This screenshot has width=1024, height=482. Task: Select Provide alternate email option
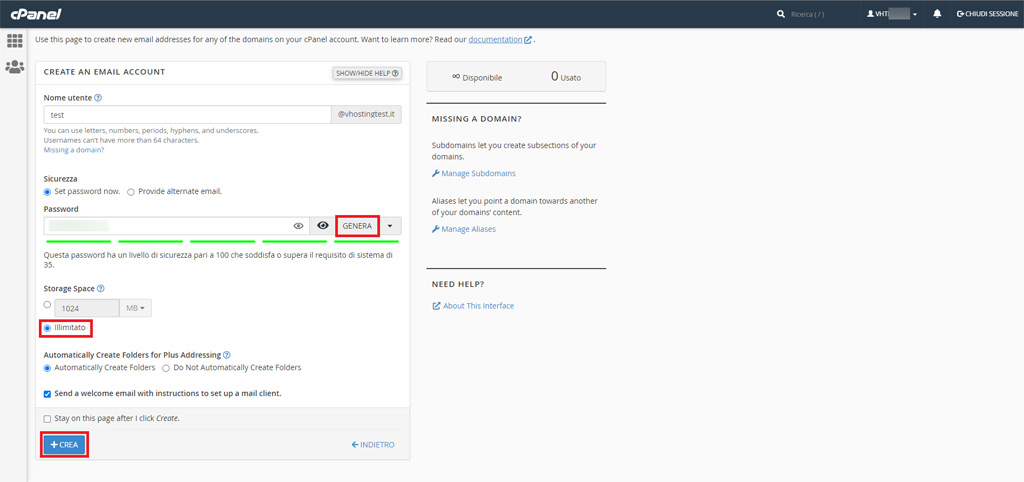[131, 192]
